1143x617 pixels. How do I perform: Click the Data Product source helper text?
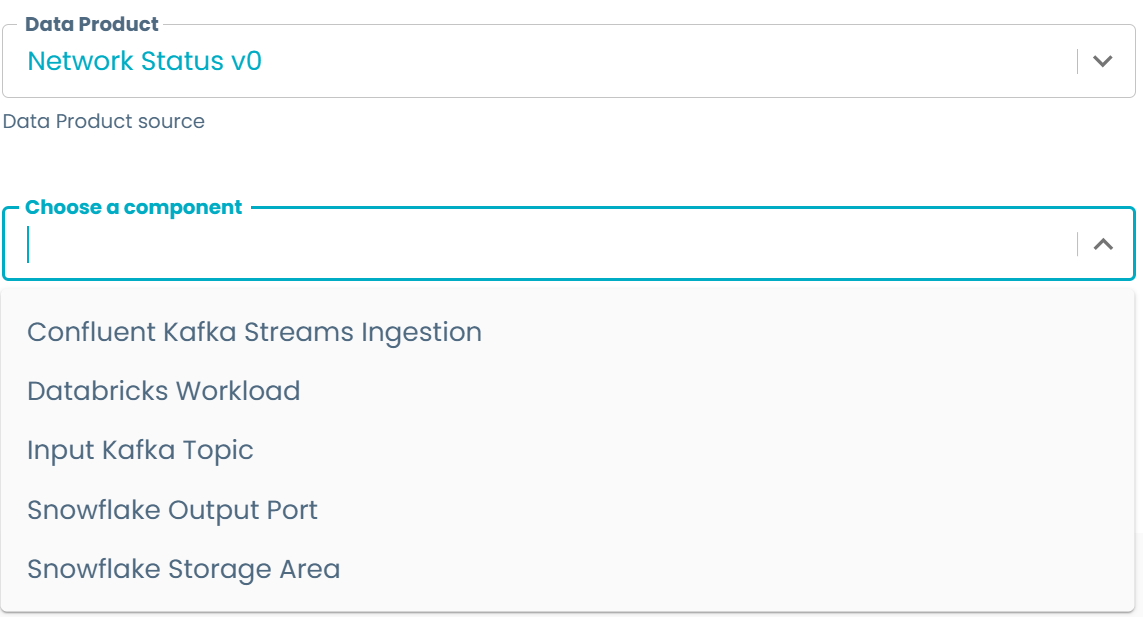coord(104,122)
